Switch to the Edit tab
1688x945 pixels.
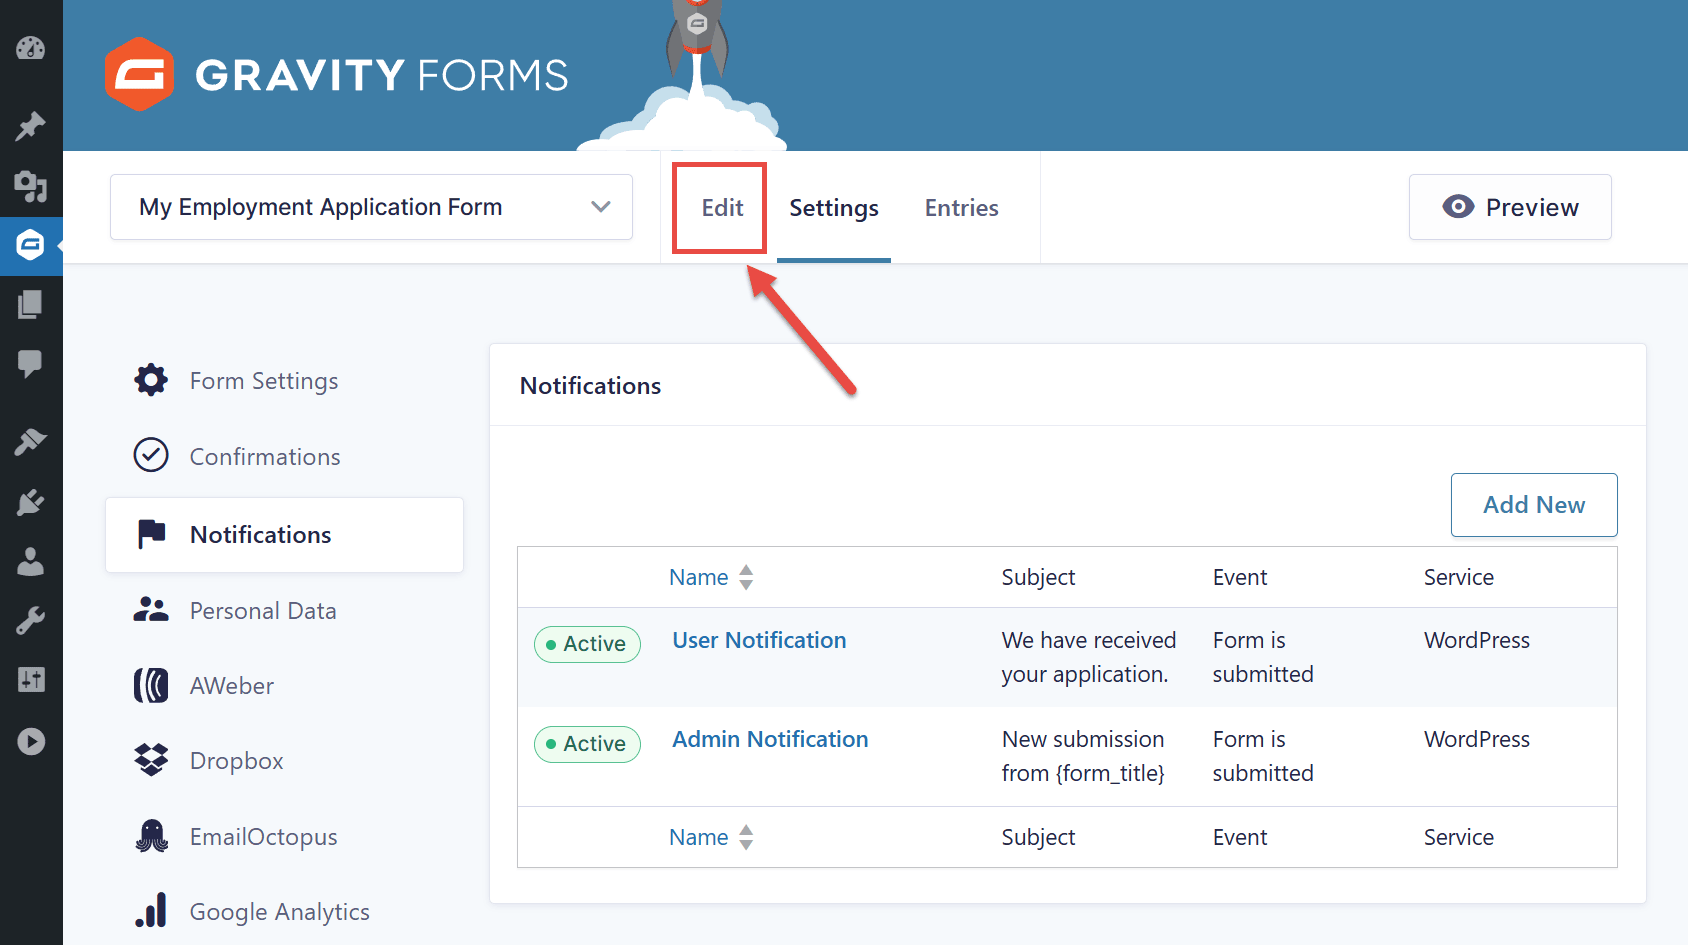pyautogui.click(x=722, y=208)
